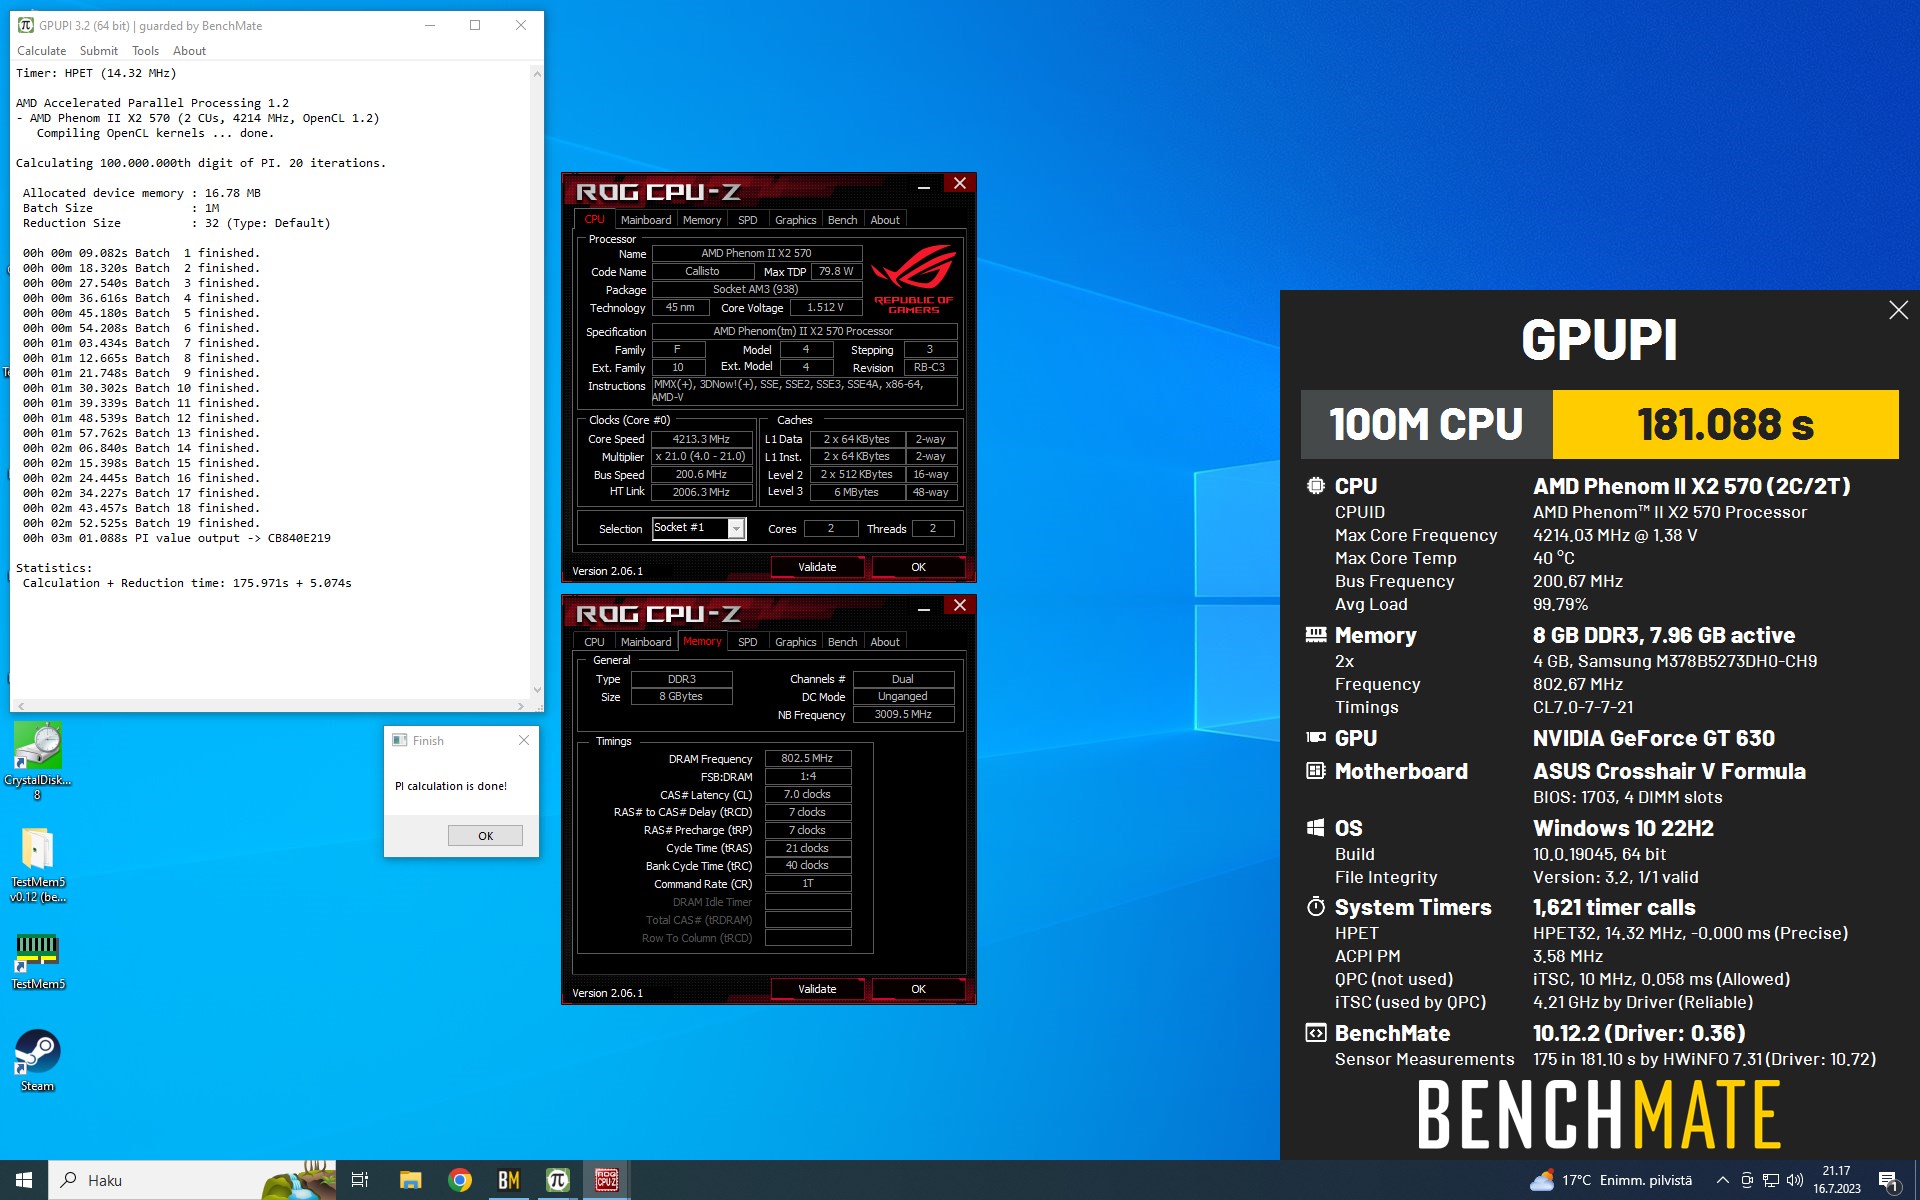The width and height of the screenshot is (1920, 1200).
Task: Open Submit menu in GPUPI
Action: tap(99, 51)
